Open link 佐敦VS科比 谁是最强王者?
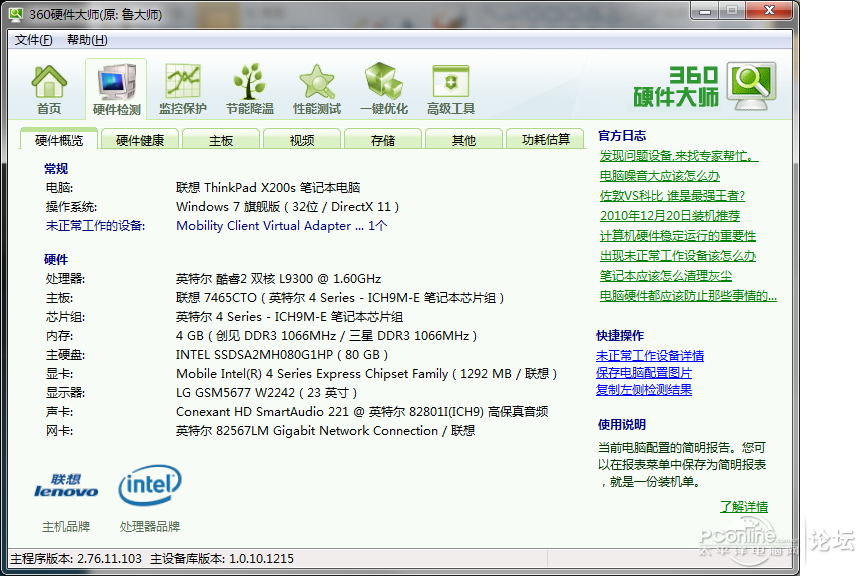The image size is (864, 576). pos(672,196)
